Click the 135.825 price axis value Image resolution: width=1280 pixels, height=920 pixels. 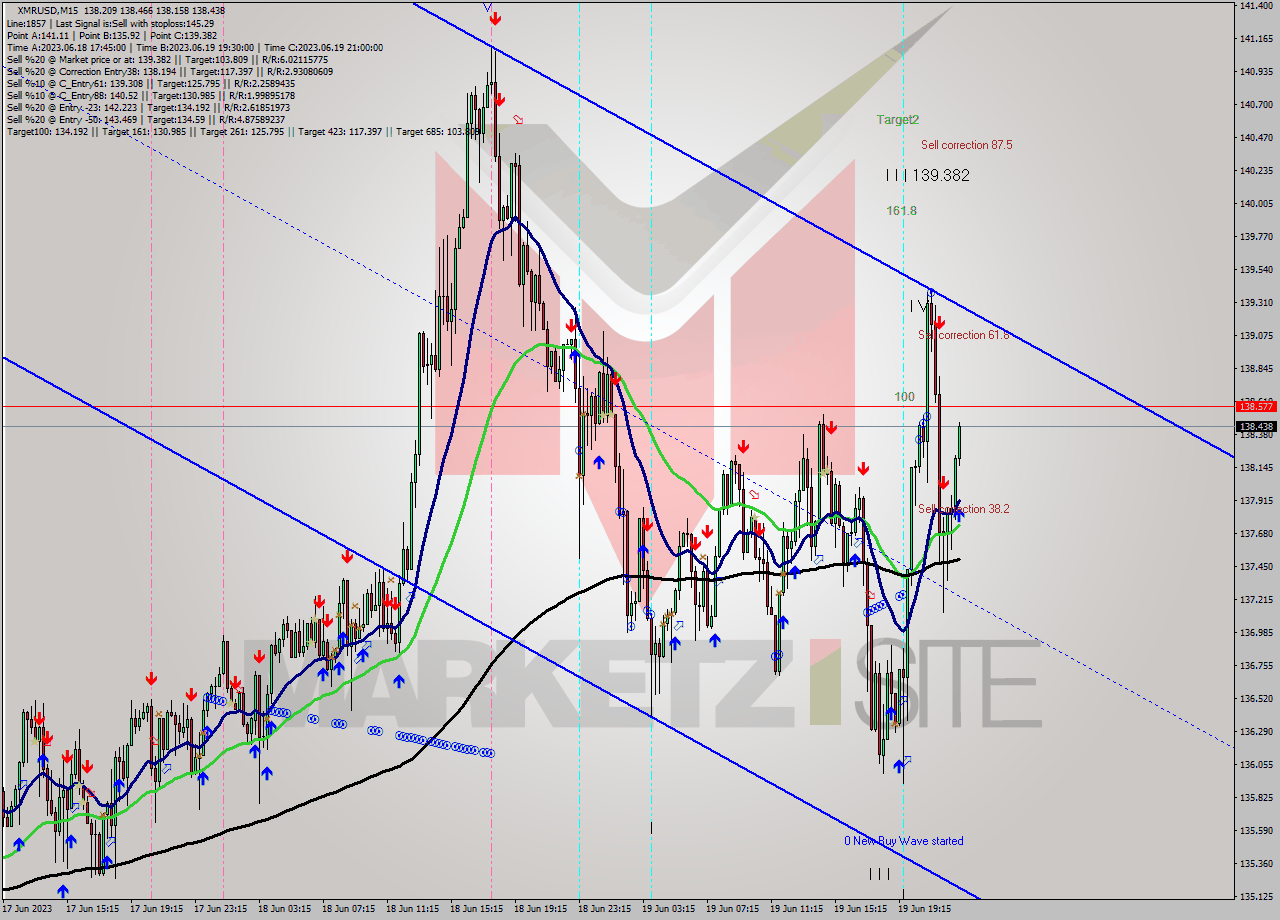coord(1255,797)
